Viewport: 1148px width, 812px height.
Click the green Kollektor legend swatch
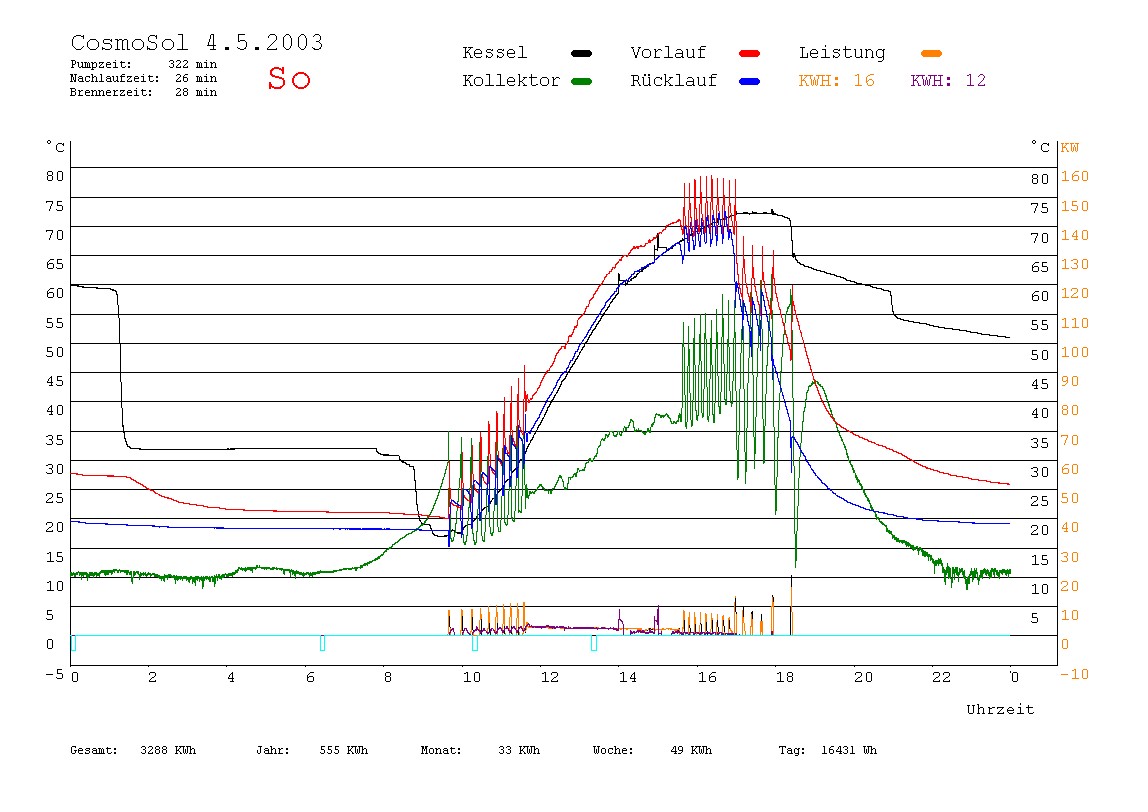[x=581, y=81]
